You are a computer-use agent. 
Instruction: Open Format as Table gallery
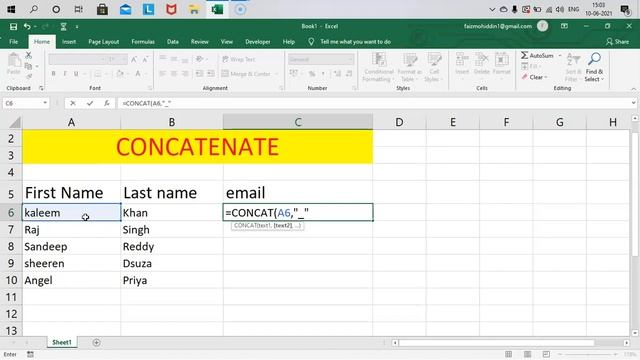pos(410,67)
